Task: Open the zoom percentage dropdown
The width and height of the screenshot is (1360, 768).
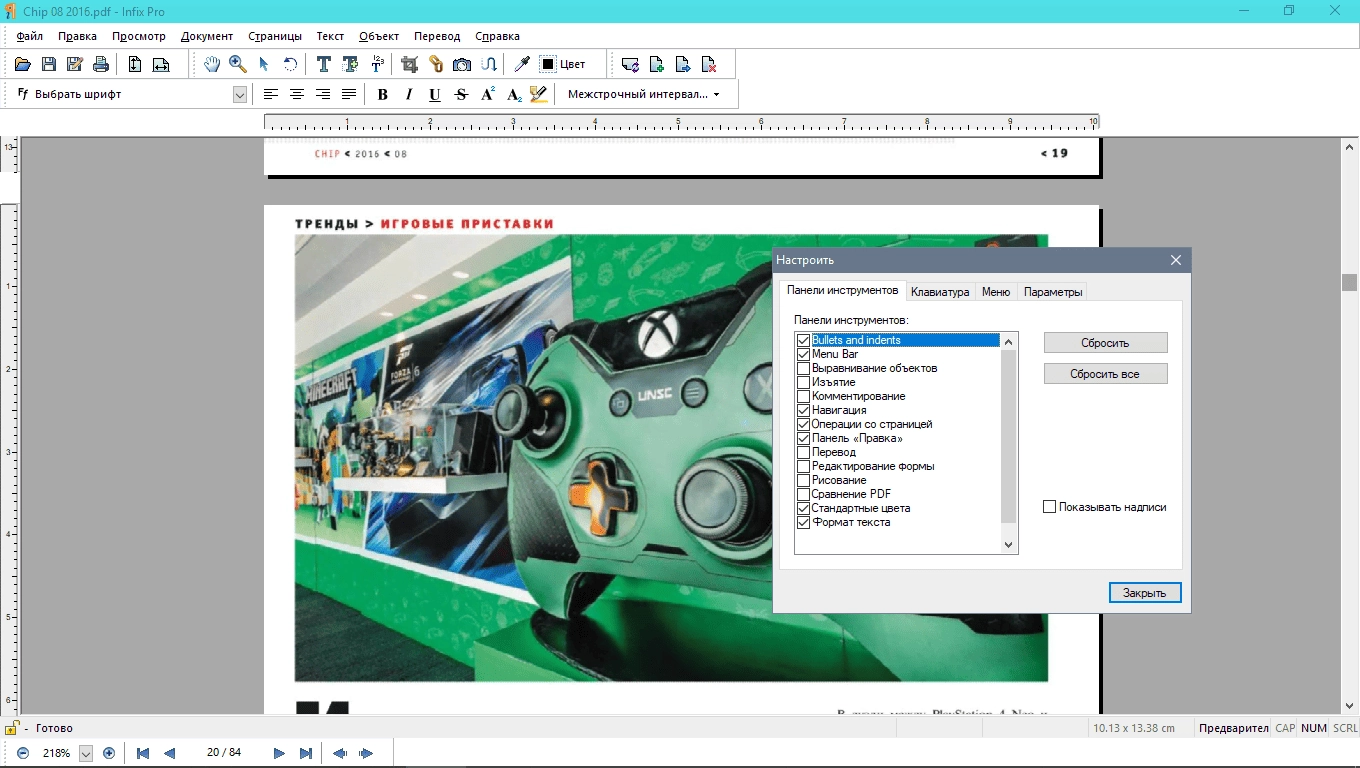Action: pos(86,753)
